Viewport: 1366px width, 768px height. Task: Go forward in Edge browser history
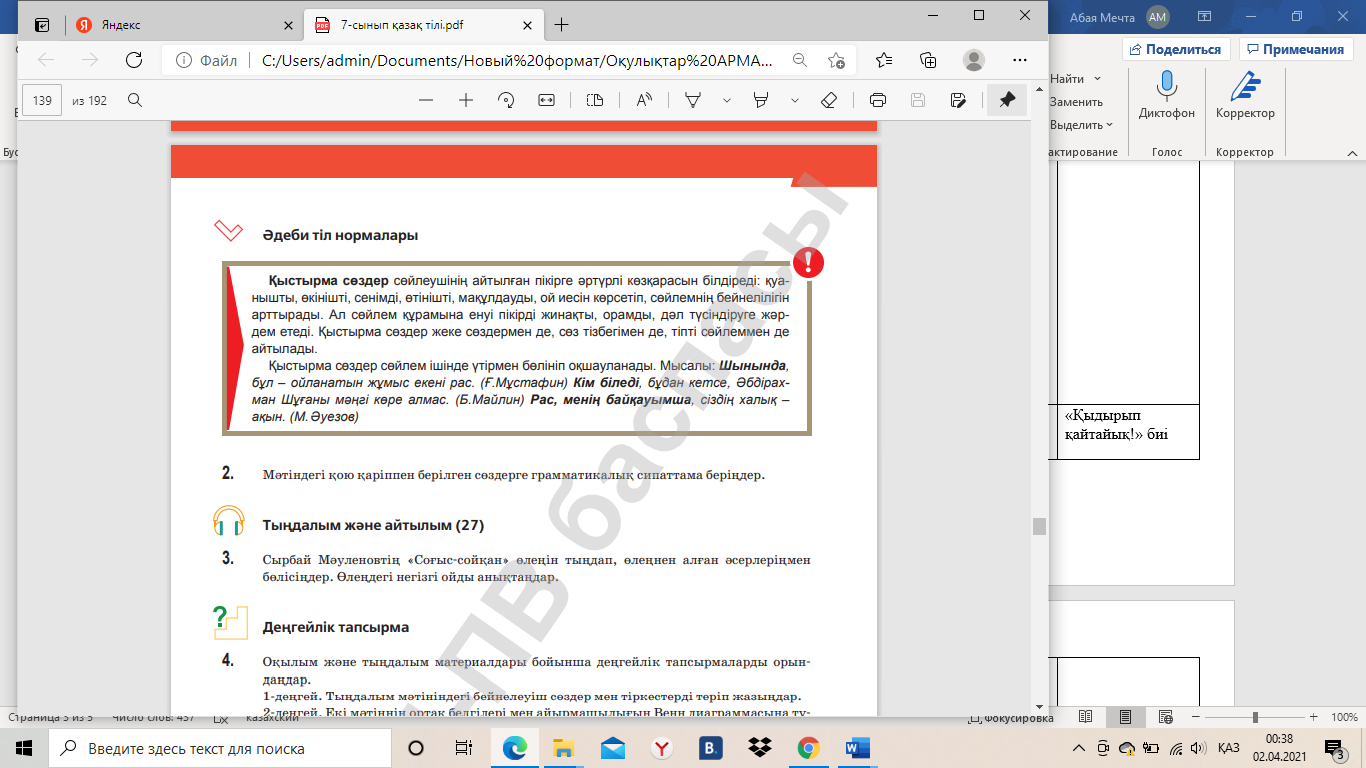coord(90,60)
